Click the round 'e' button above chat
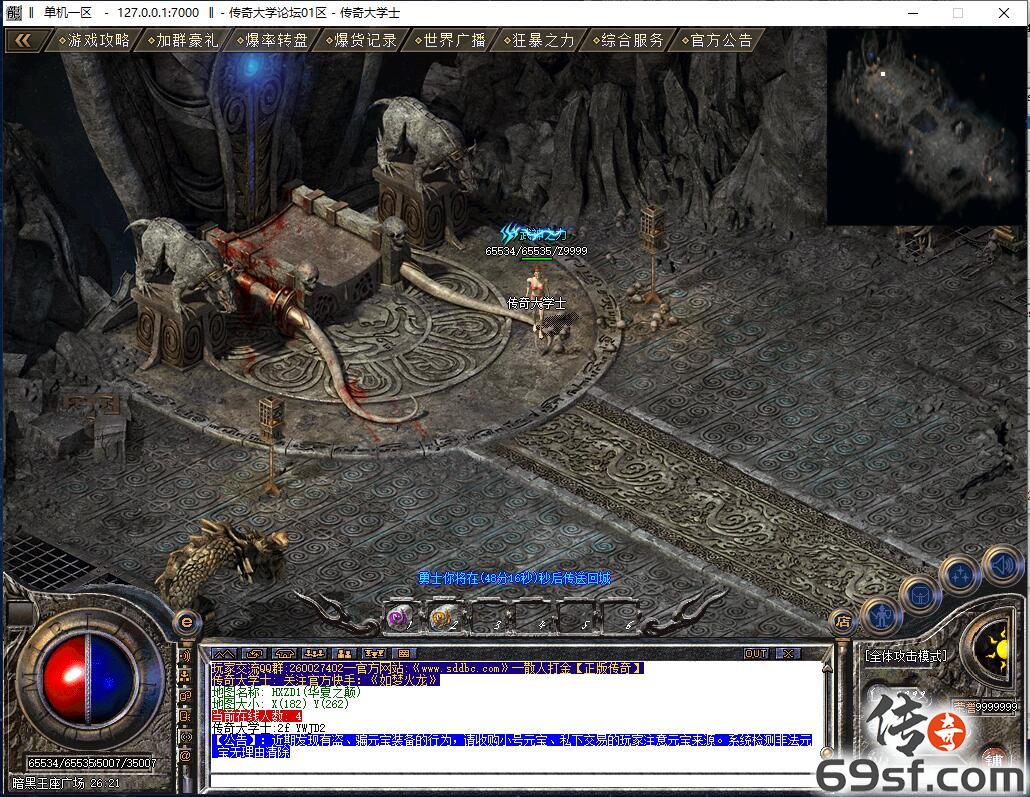Viewport: 1030px width, 797px height. point(187,622)
